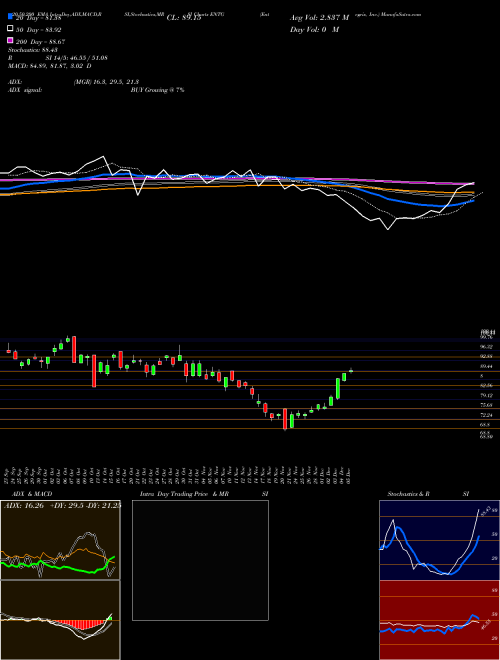Click the 'Intra Day Trading Price & MR' title
This screenshot has height=660, width=500.
(x=184, y=494)
